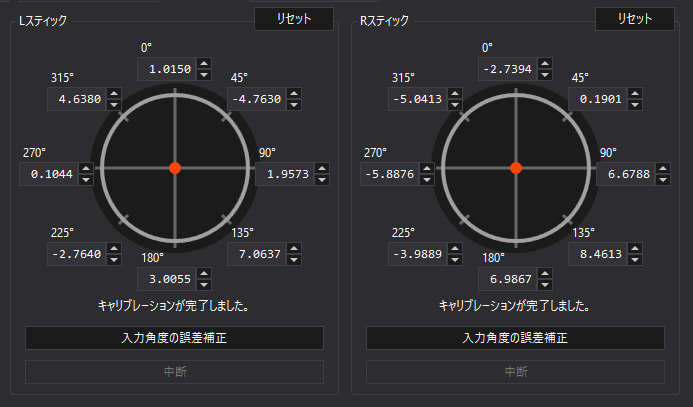Increase L stick 315° value 4.6380
The width and height of the screenshot is (693, 407).
coord(114,94)
